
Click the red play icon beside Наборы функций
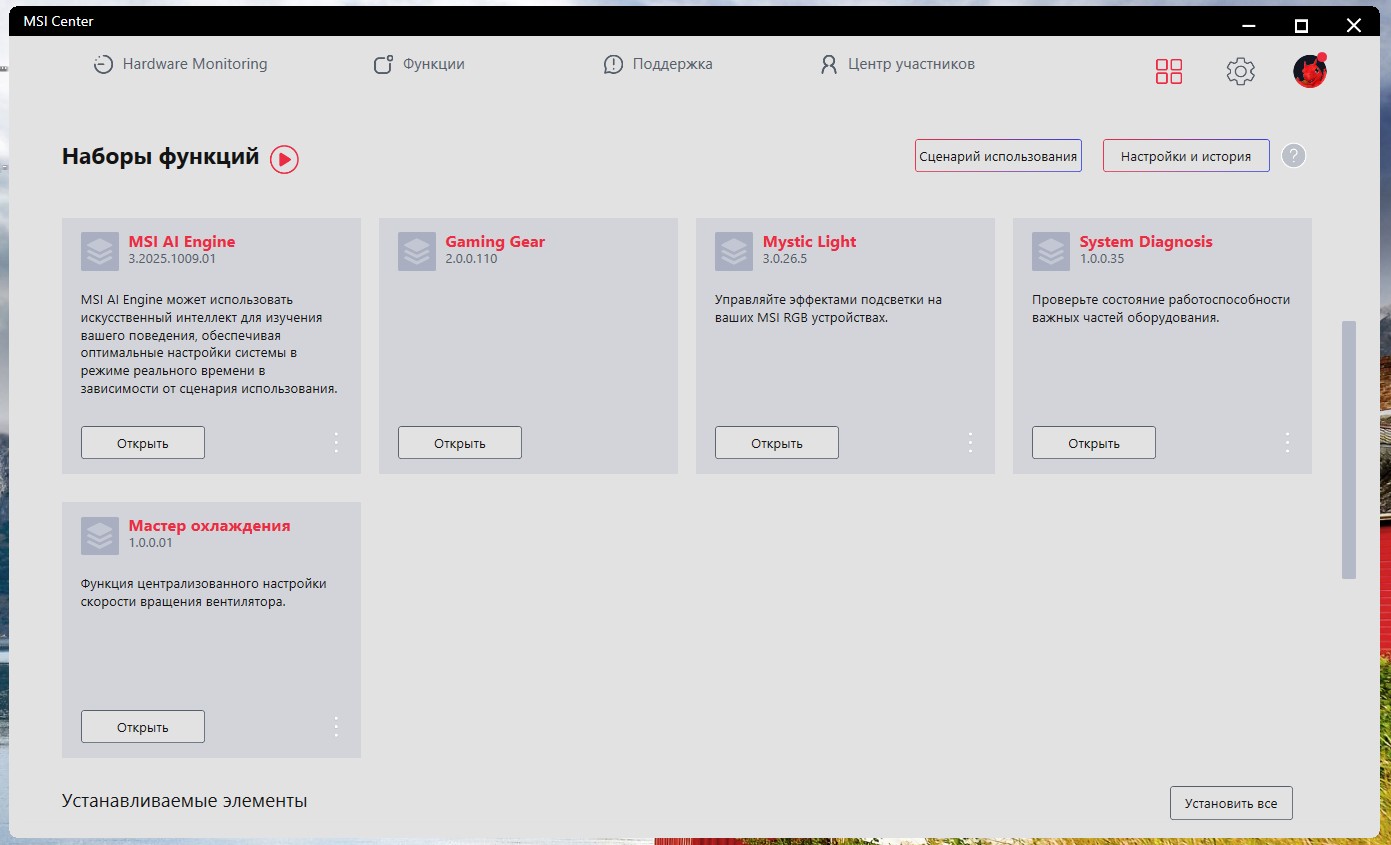284,159
